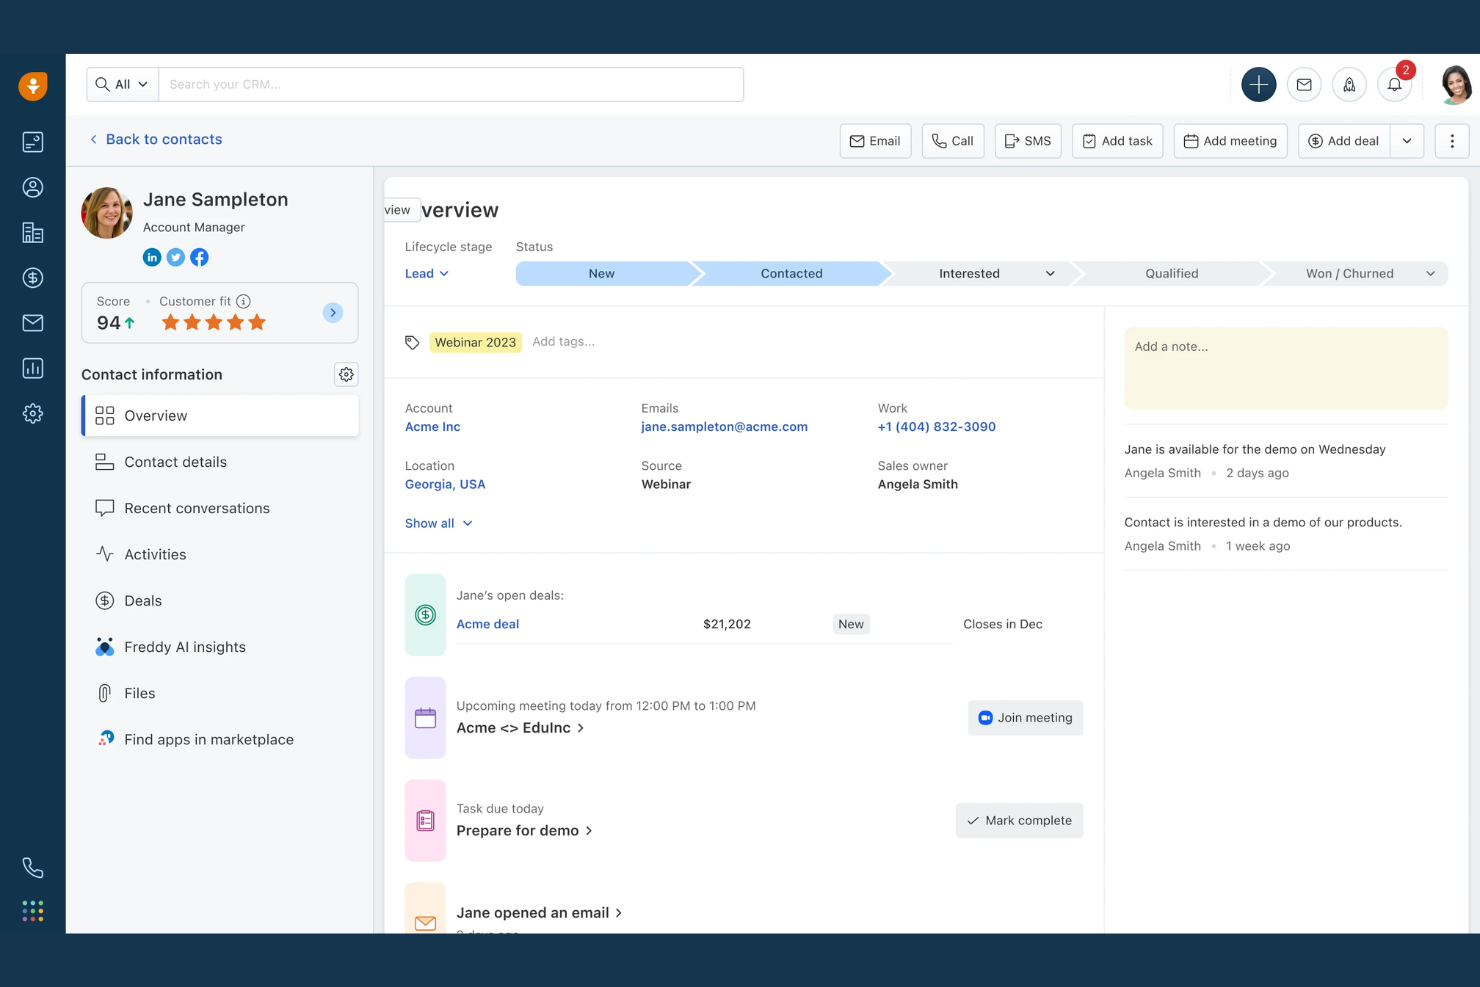The image size is (1480, 987).
Task: Open the notifications bell with badge
Action: [x=1395, y=85]
